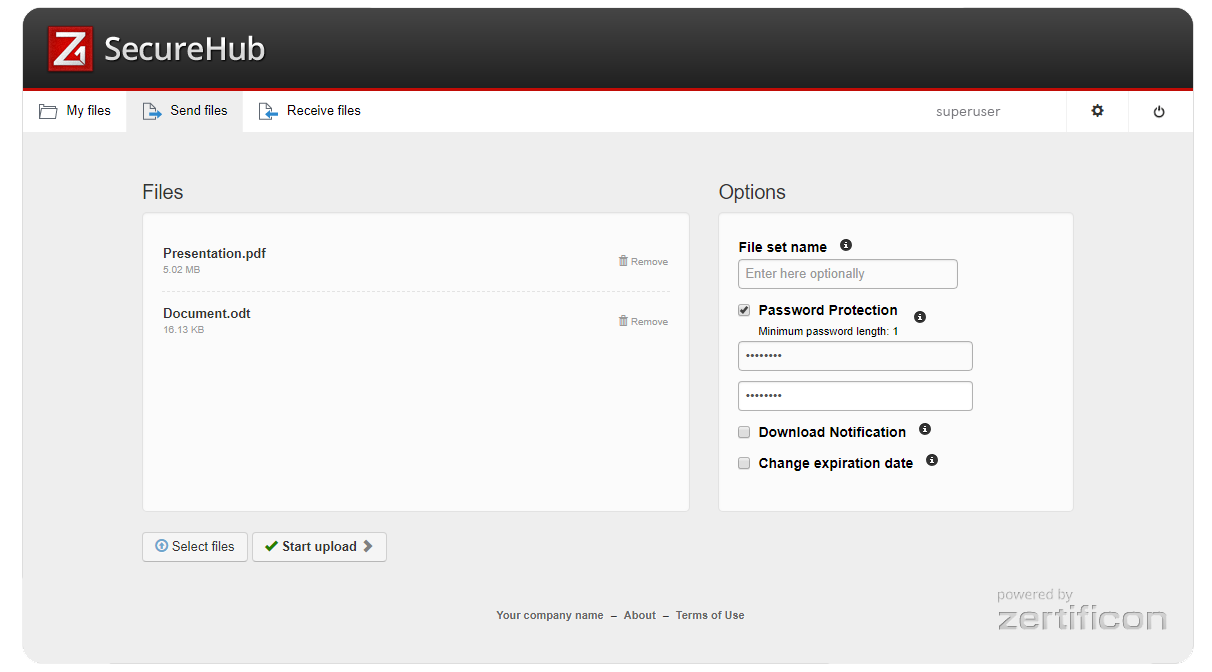
Task: Click the power logout icon
Action: click(x=1159, y=112)
